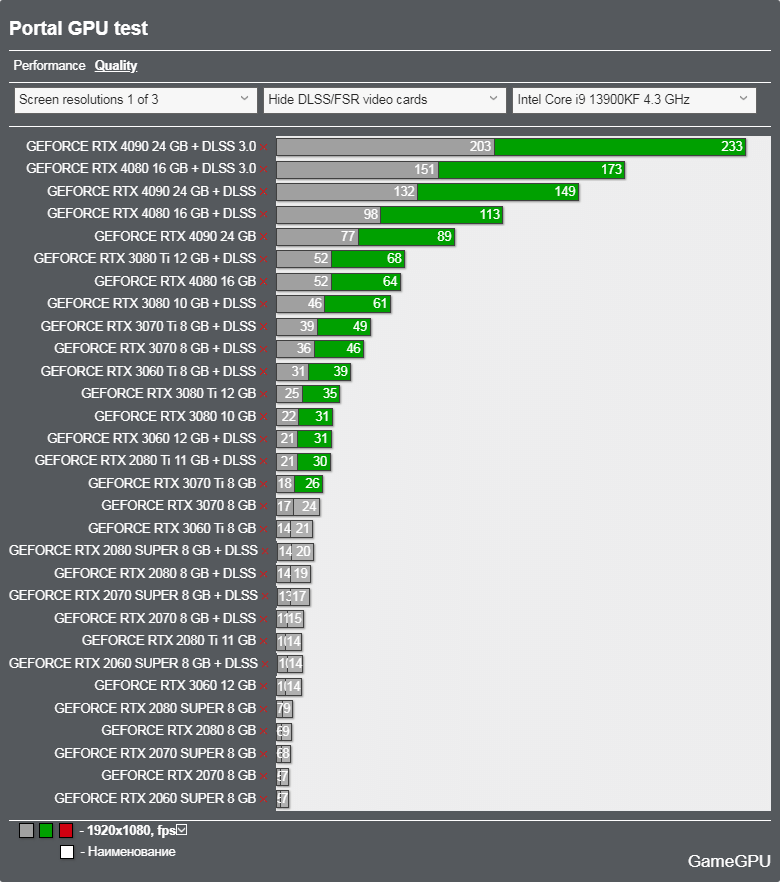Click the Portal GPU test heading
The width and height of the screenshot is (780, 882).
point(78,28)
